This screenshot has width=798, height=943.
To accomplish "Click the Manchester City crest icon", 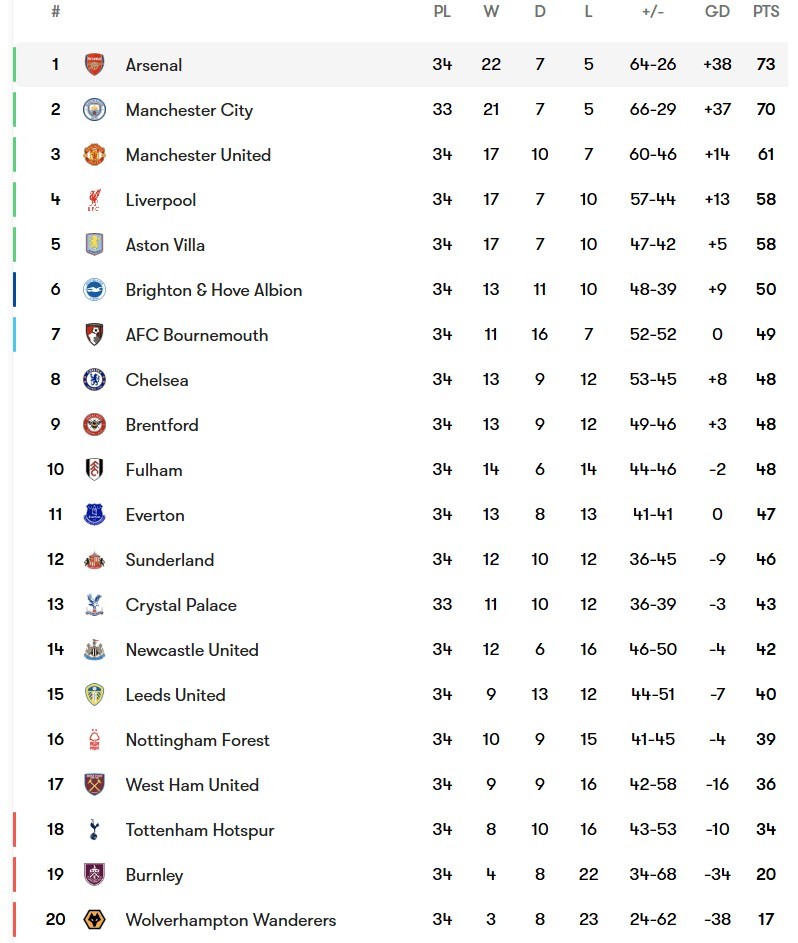I will (x=94, y=110).
